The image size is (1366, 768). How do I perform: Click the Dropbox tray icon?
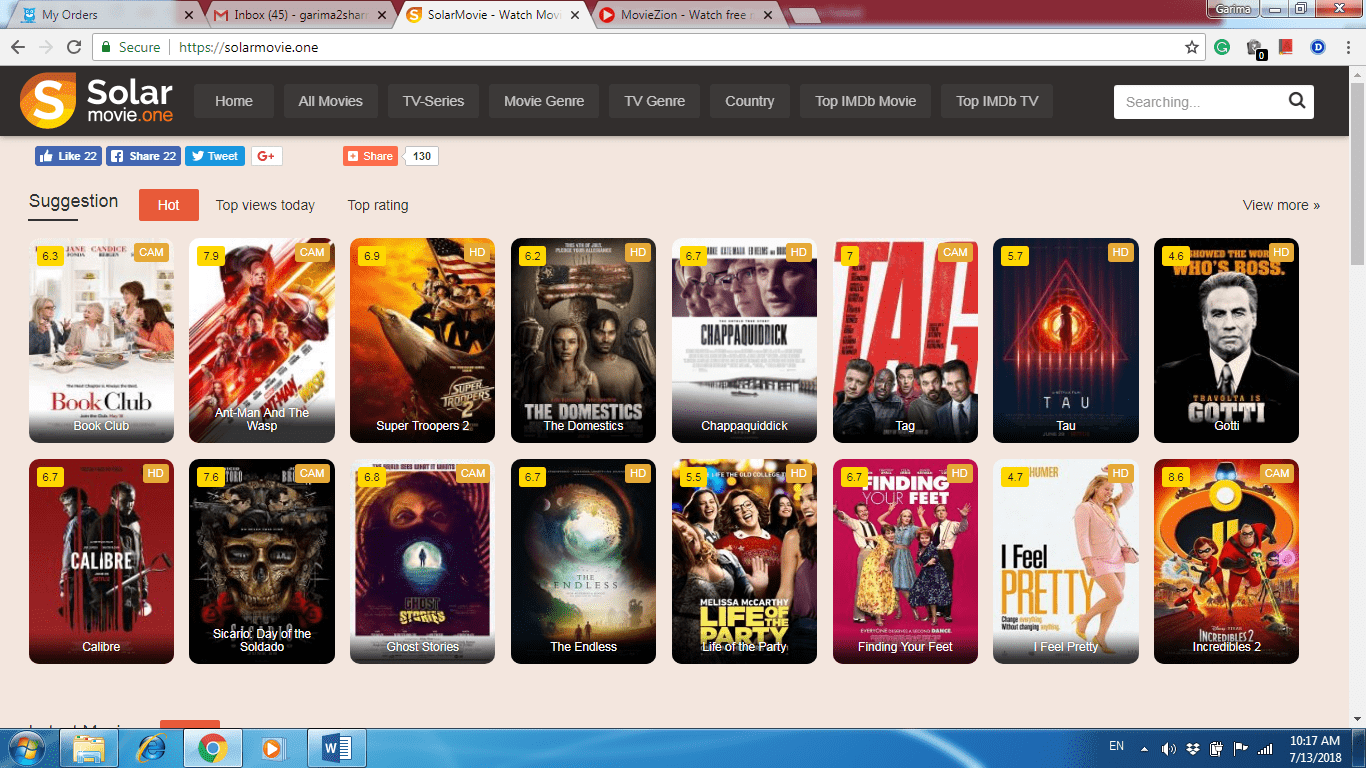coord(1193,748)
